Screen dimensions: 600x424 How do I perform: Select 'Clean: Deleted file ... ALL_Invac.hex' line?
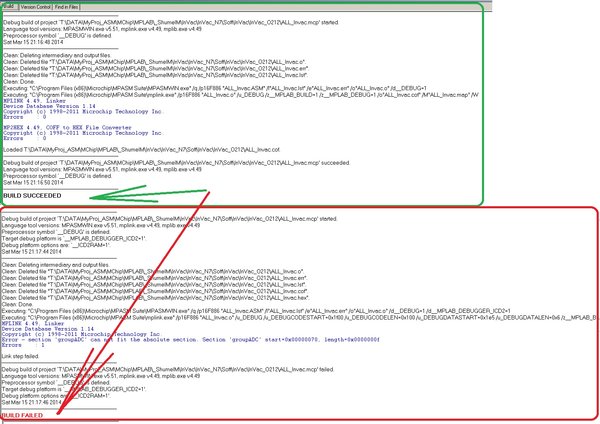click(156, 298)
